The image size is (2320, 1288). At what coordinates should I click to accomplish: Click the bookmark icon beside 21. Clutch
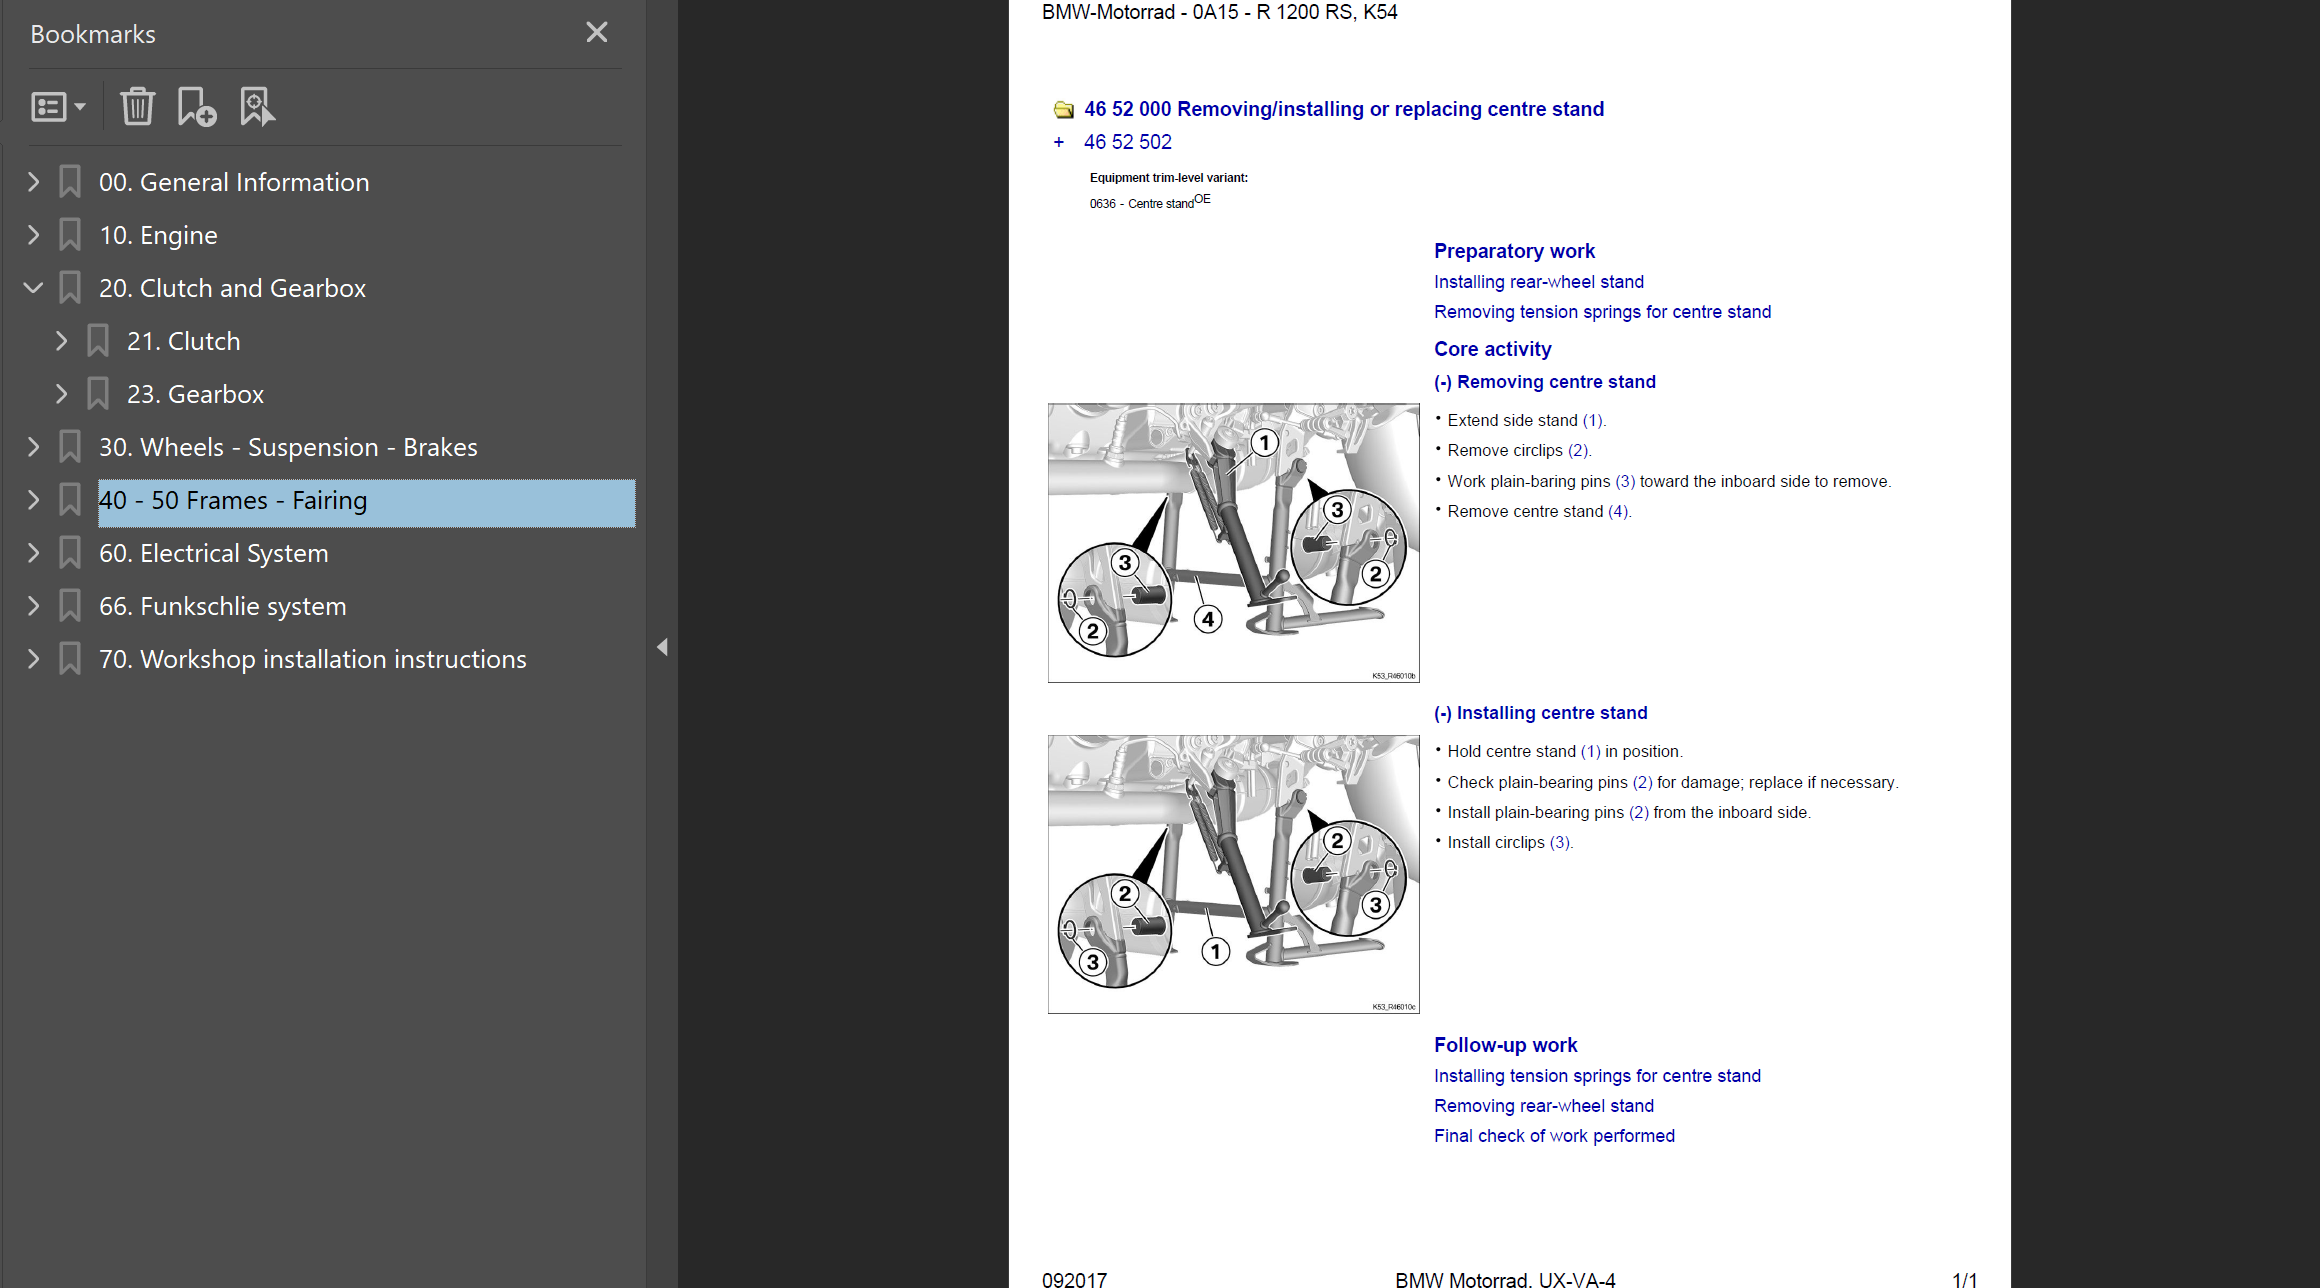click(x=98, y=341)
